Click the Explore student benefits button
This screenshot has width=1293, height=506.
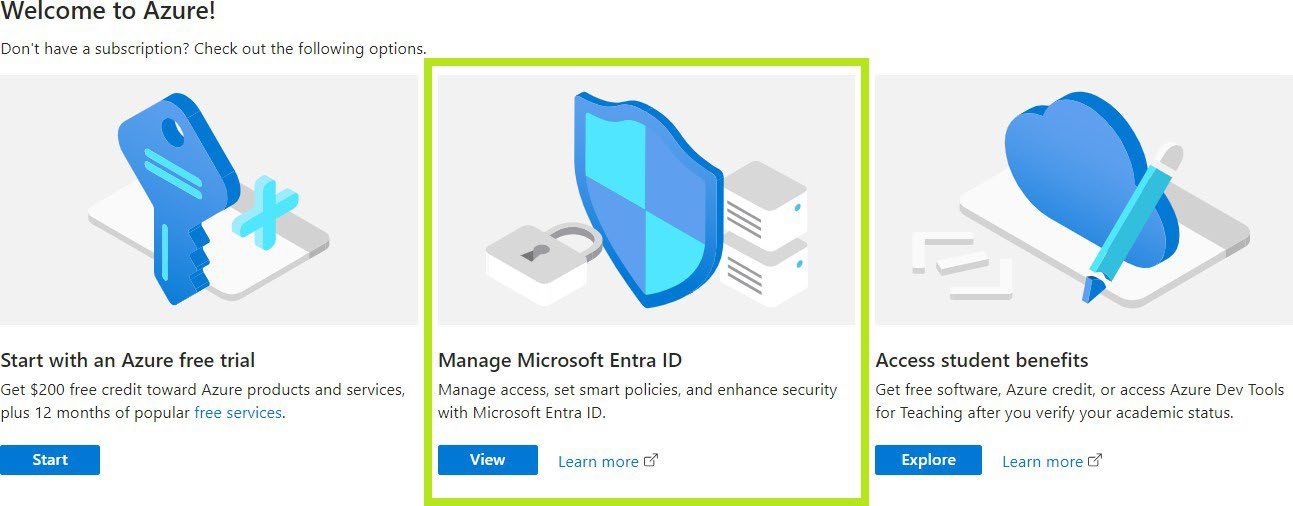click(x=928, y=460)
